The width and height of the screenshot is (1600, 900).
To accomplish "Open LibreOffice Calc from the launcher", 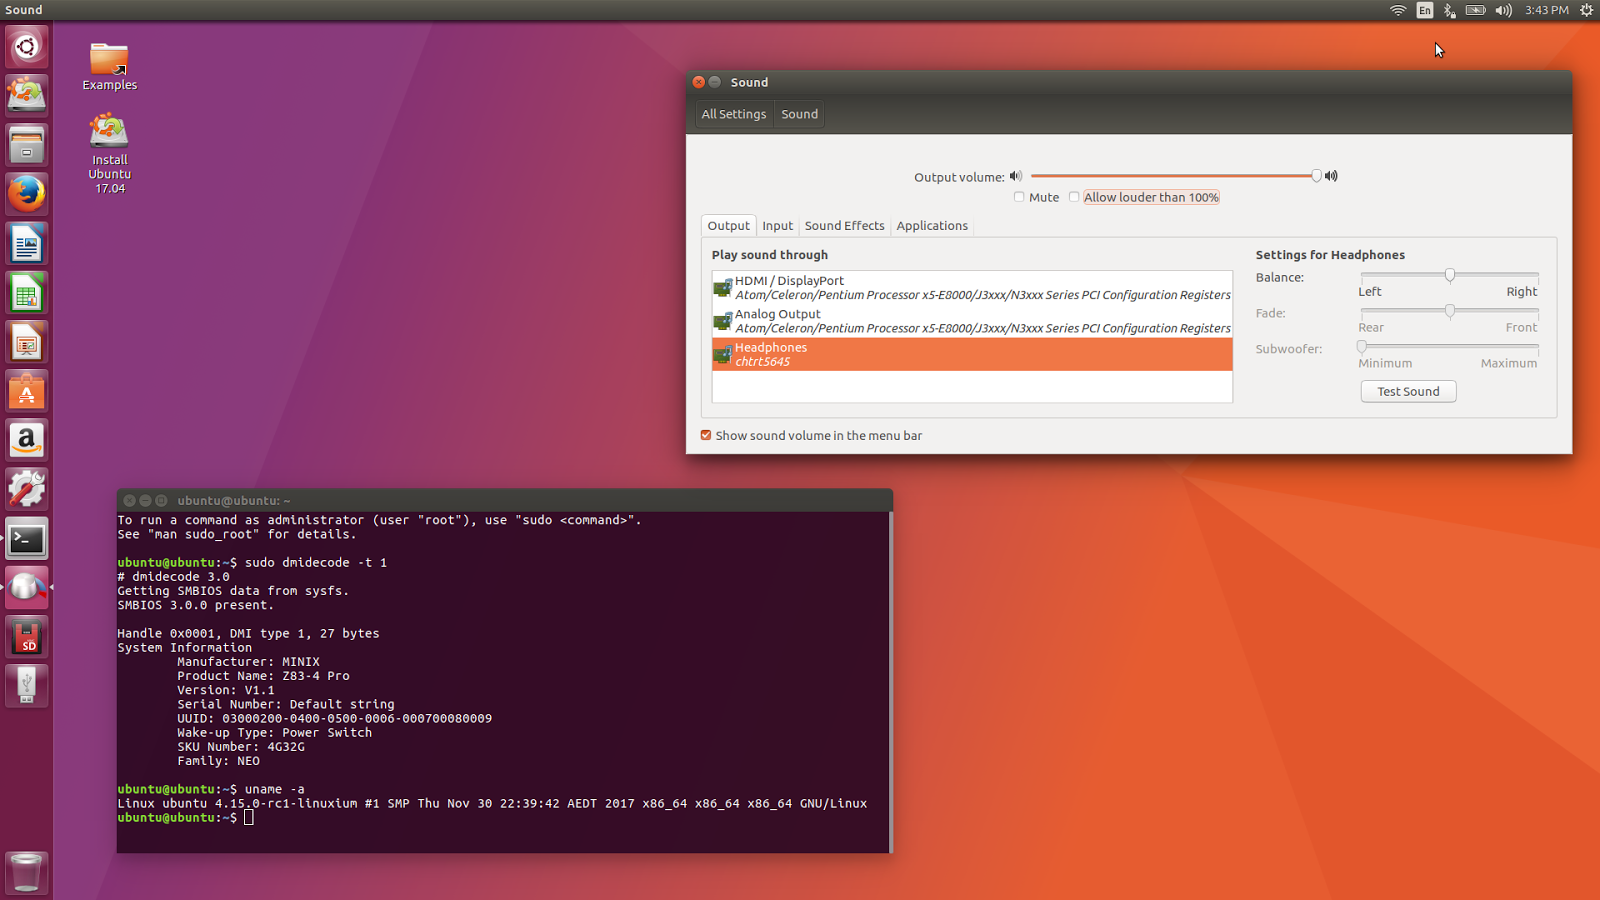I will click(x=27, y=293).
